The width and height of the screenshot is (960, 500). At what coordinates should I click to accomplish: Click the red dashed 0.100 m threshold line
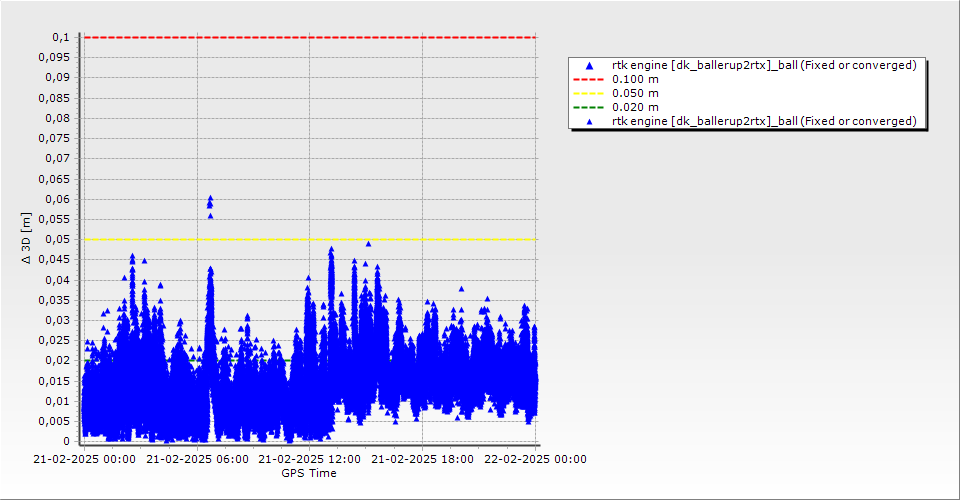[310, 37]
